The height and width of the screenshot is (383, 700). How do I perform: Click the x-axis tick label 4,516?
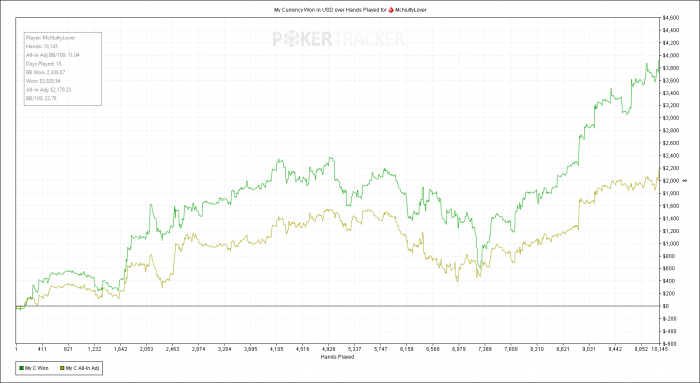tap(303, 349)
